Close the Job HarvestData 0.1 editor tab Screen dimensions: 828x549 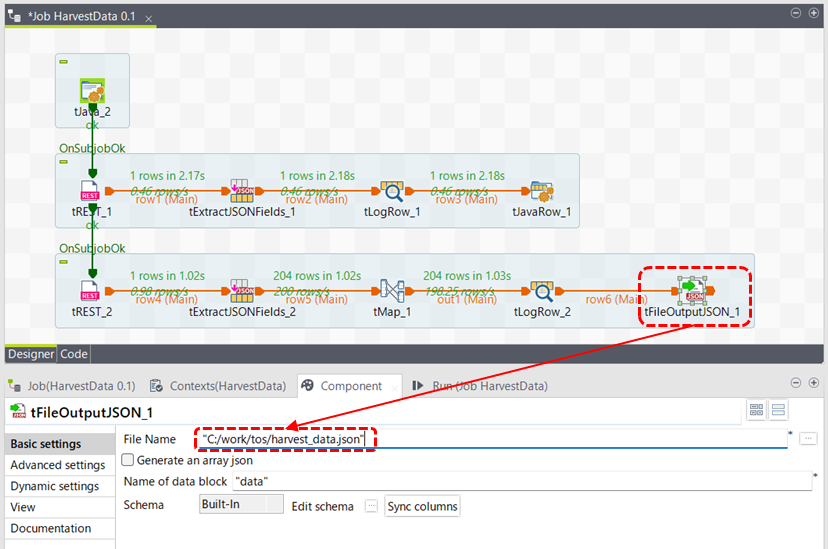click(x=149, y=18)
